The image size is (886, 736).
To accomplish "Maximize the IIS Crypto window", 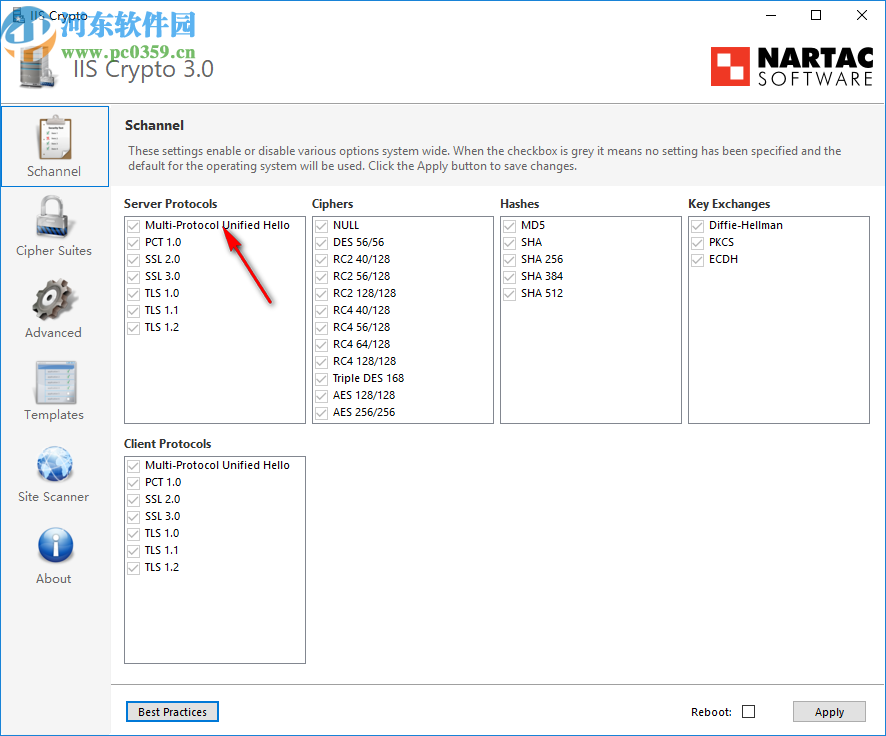I will point(816,15).
